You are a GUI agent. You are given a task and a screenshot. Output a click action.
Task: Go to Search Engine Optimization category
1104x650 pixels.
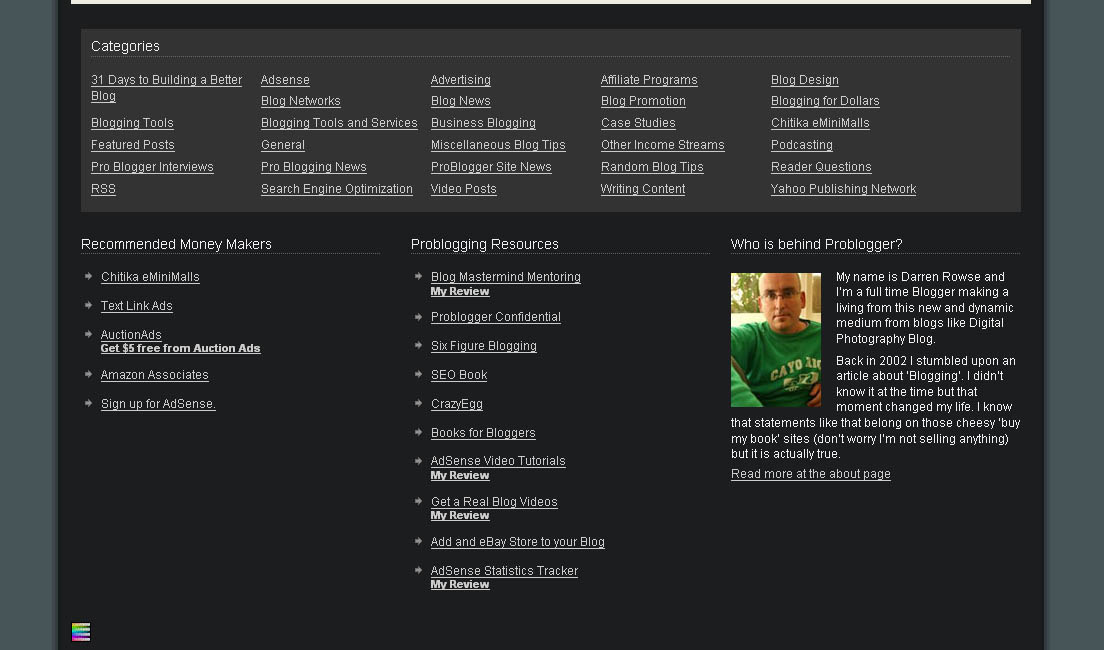tap(336, 189)
